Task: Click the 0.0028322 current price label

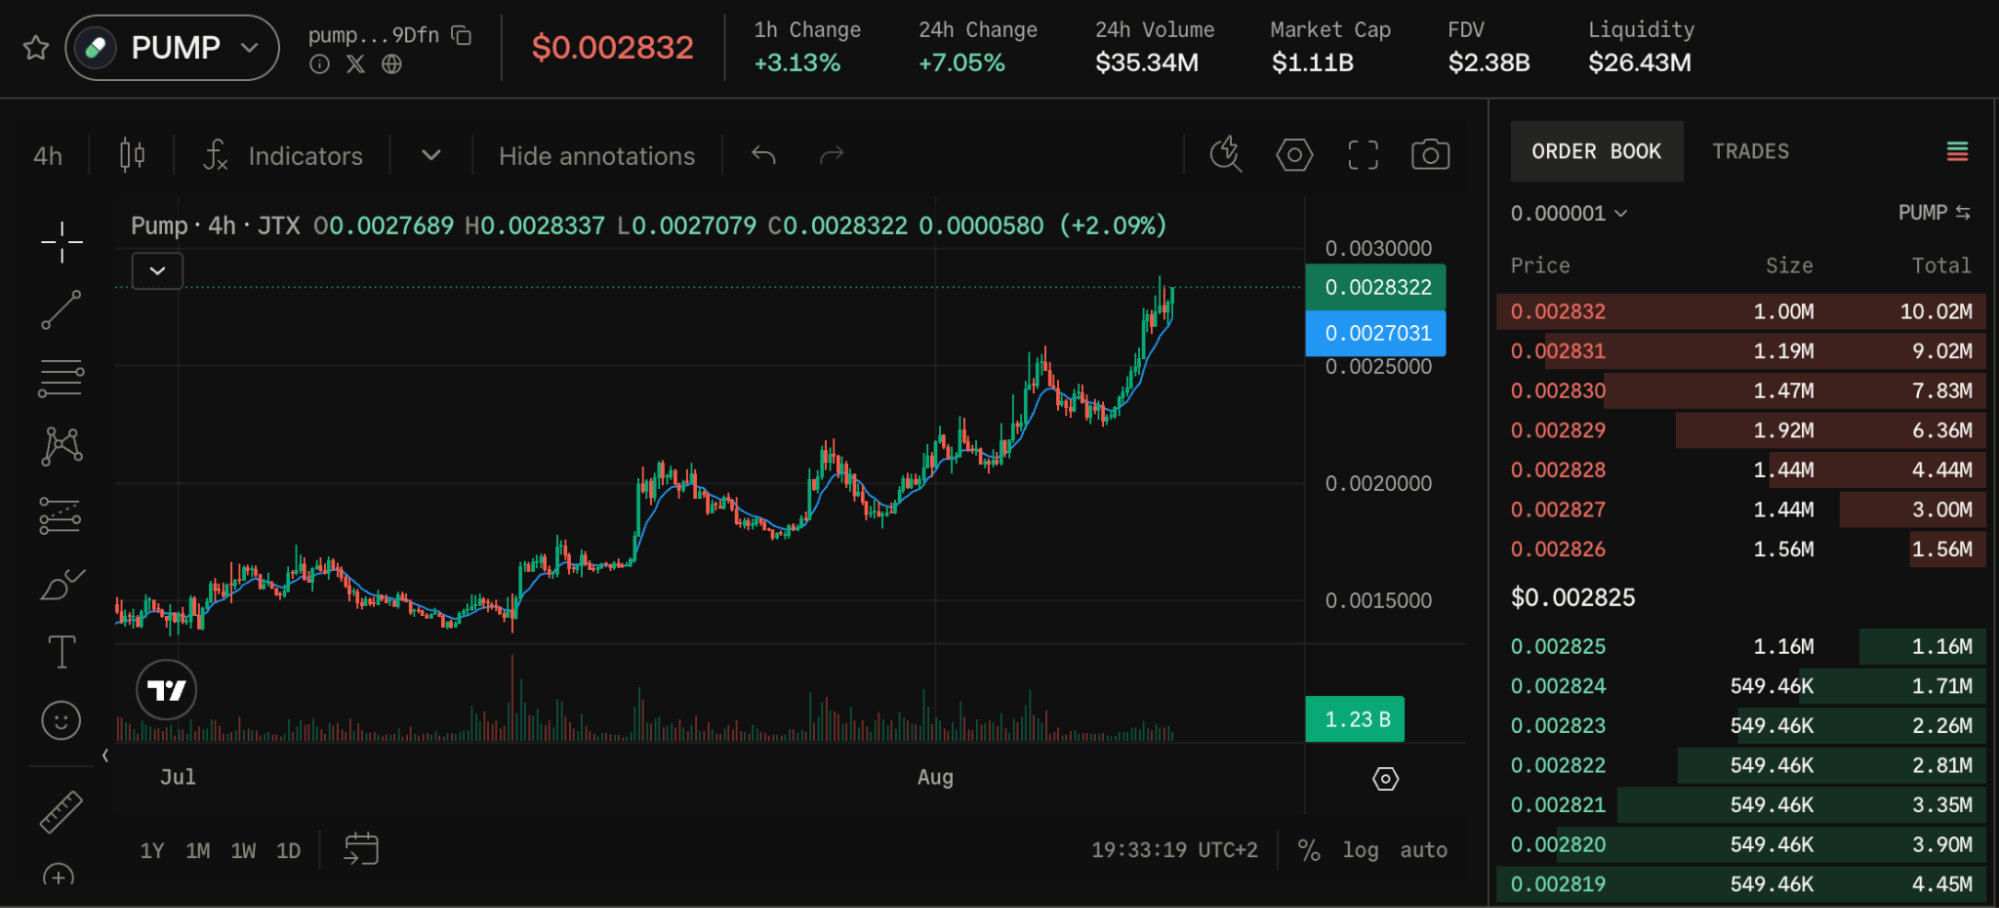Action: tap(1376, 287)
